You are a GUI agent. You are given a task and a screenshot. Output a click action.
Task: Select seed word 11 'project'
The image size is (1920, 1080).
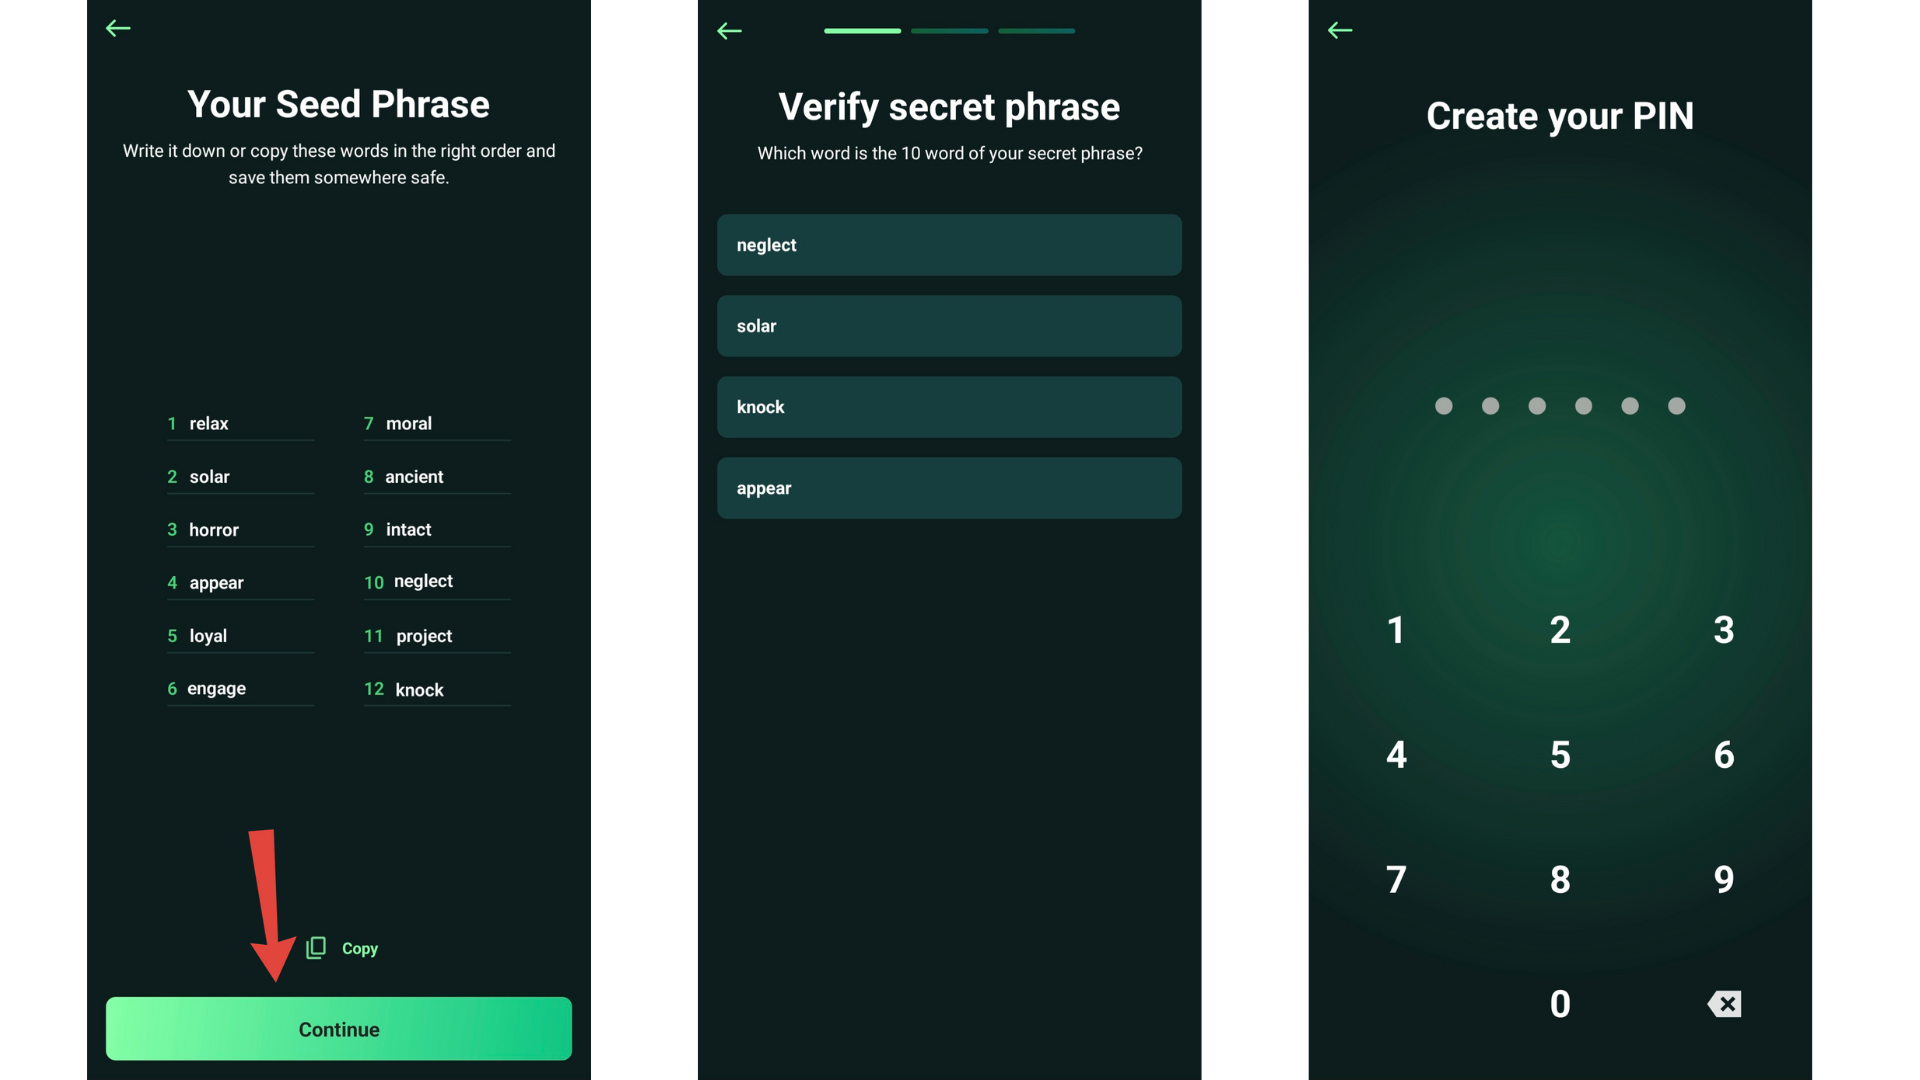pyautogui.click(x=437, y=636)
